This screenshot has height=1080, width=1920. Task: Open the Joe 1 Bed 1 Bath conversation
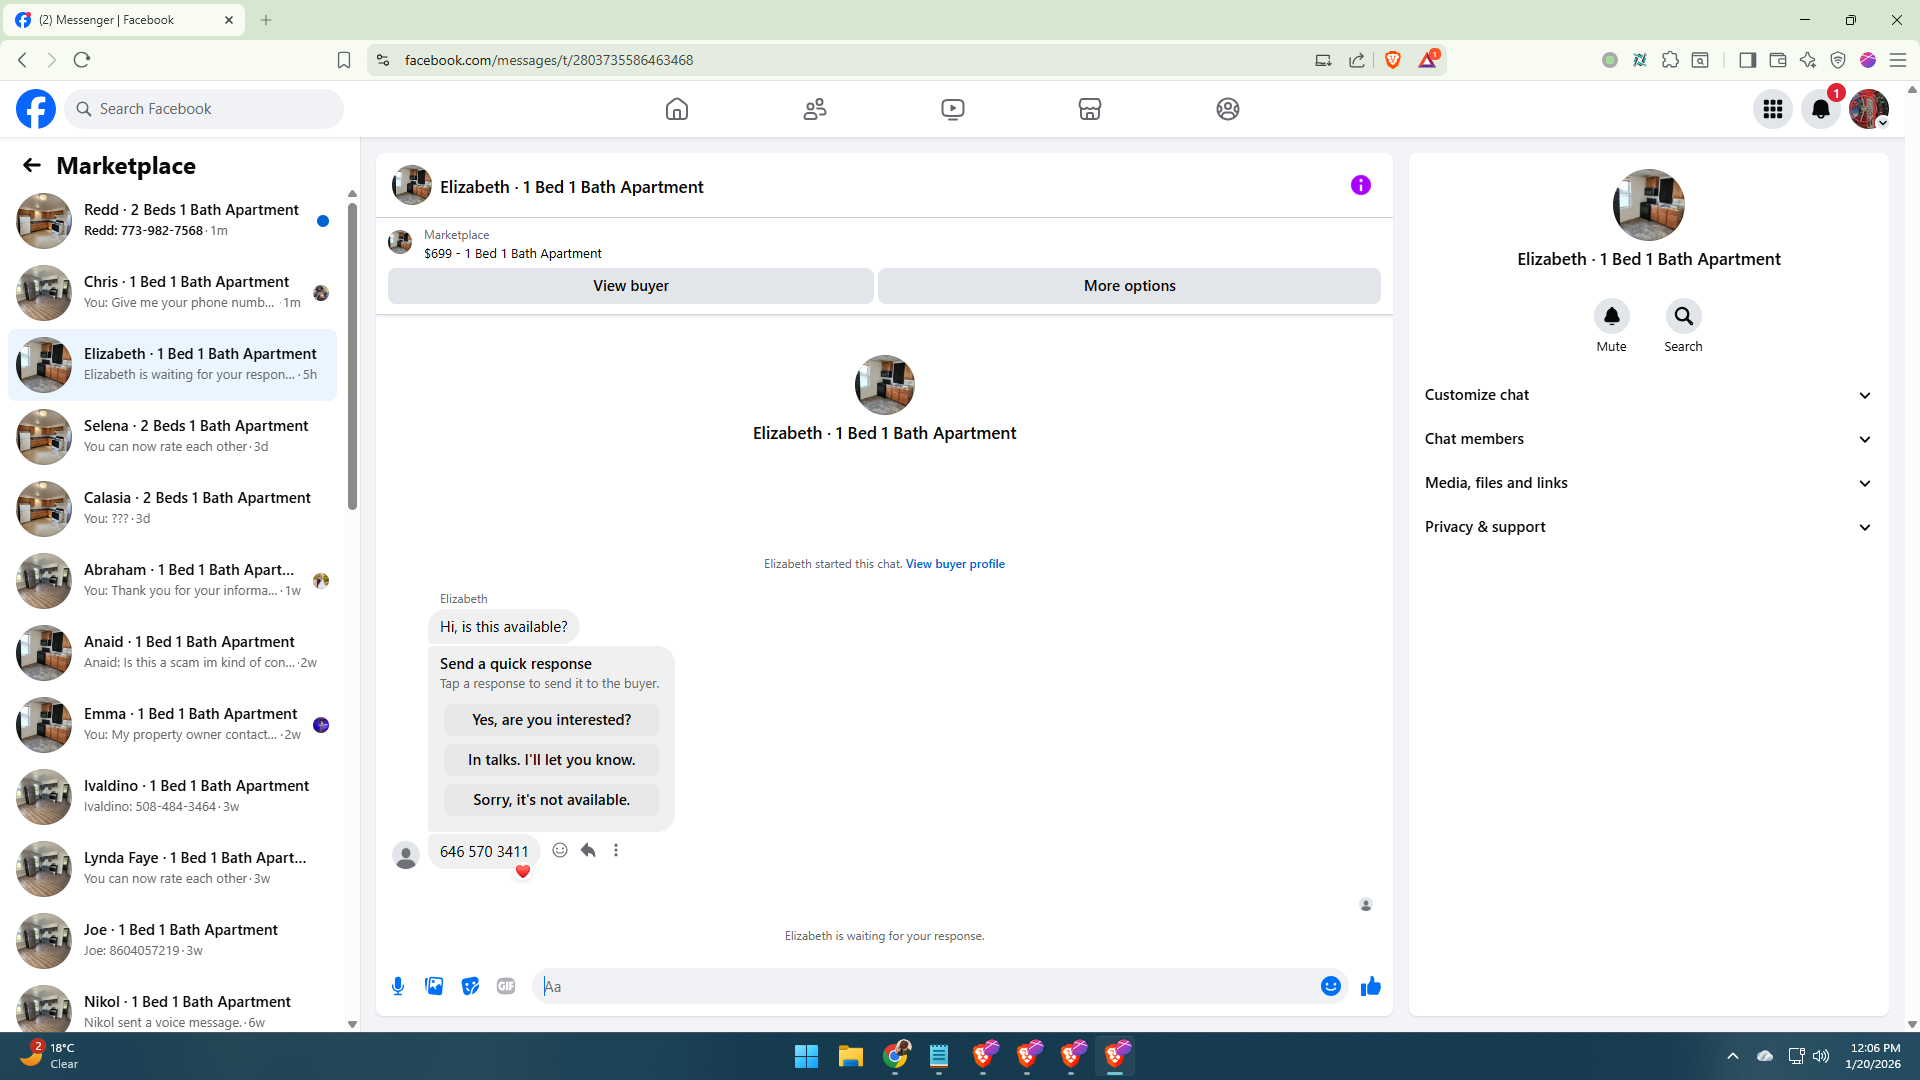click(172, 940)
